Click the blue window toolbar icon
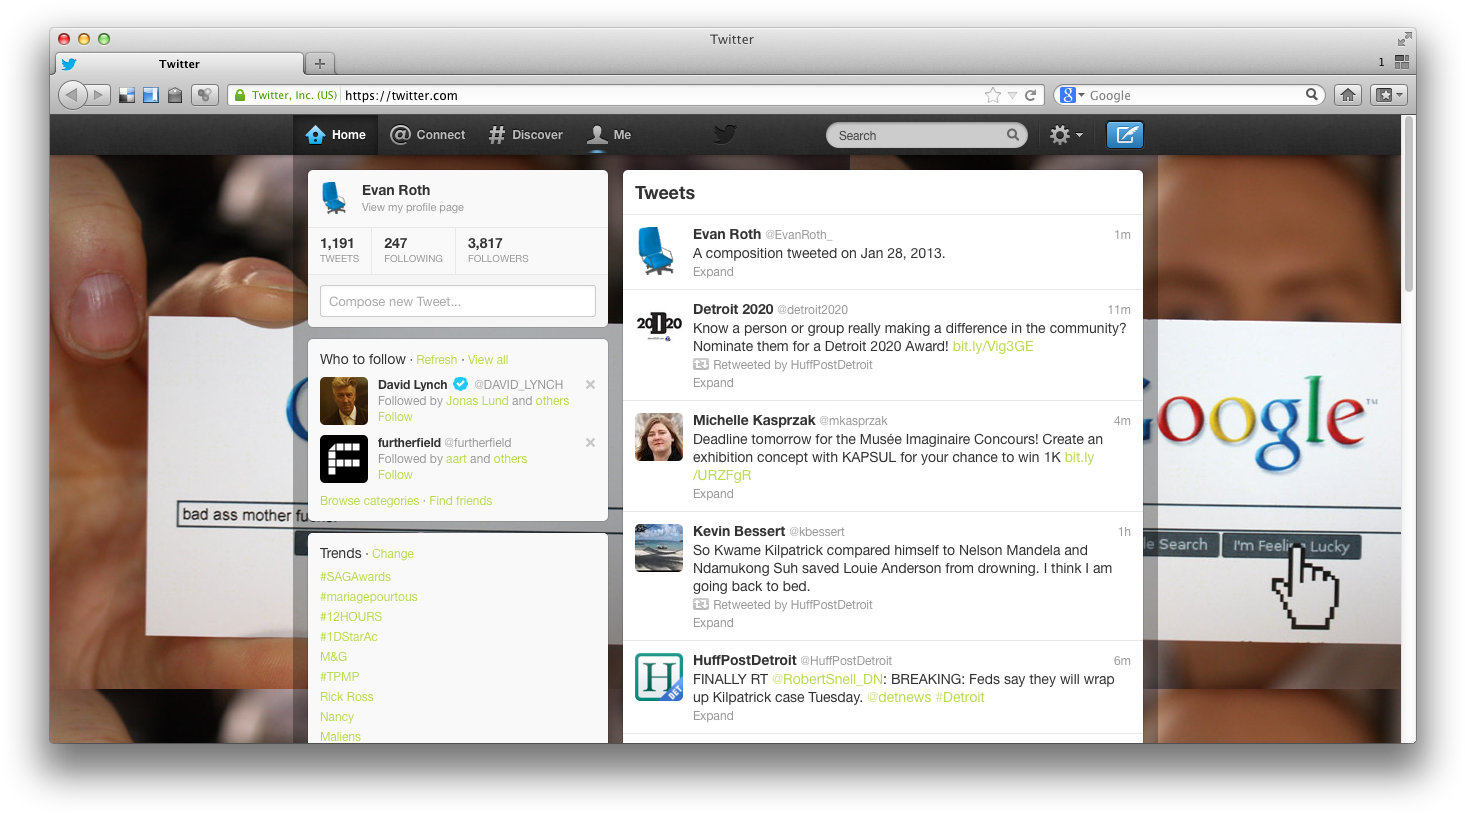The height and width of the screenshot is (814, 1465). (151, 95)
